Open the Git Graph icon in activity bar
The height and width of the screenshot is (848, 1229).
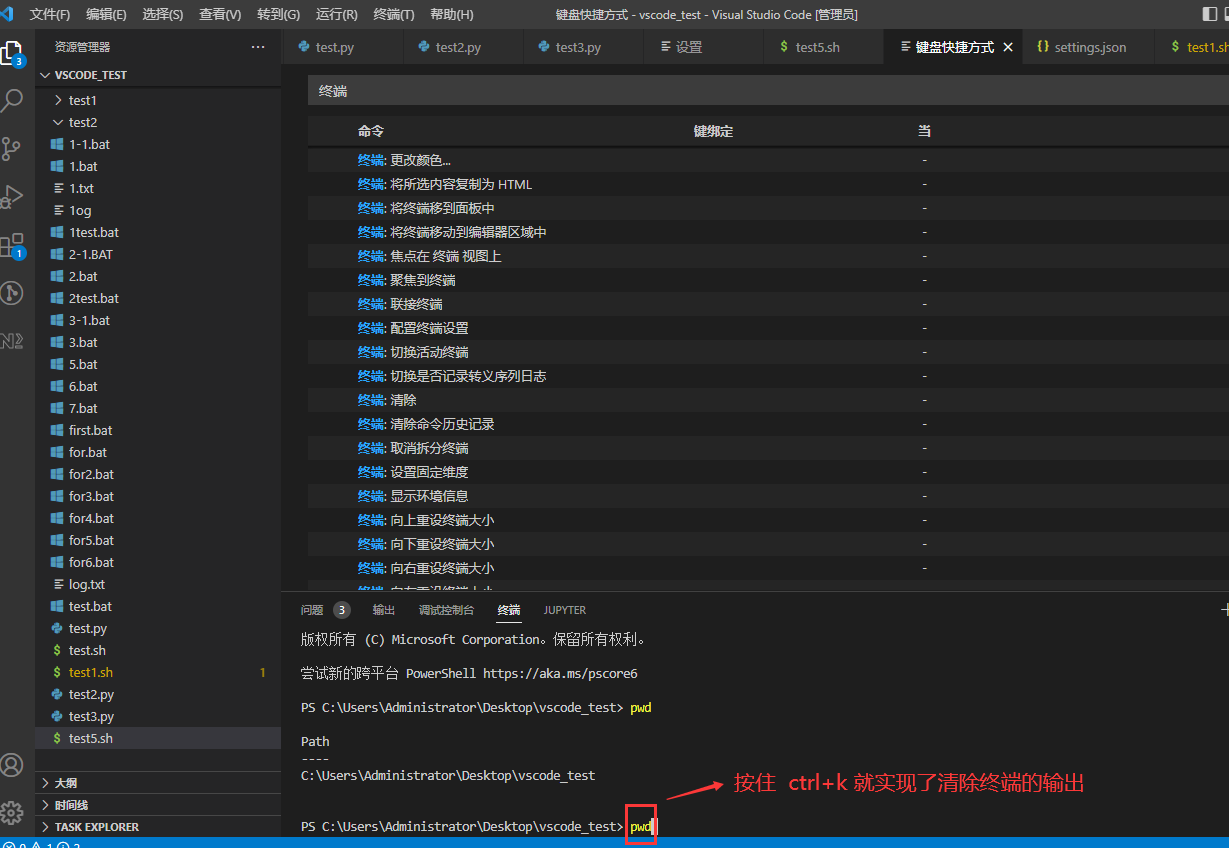coord(11,292)
